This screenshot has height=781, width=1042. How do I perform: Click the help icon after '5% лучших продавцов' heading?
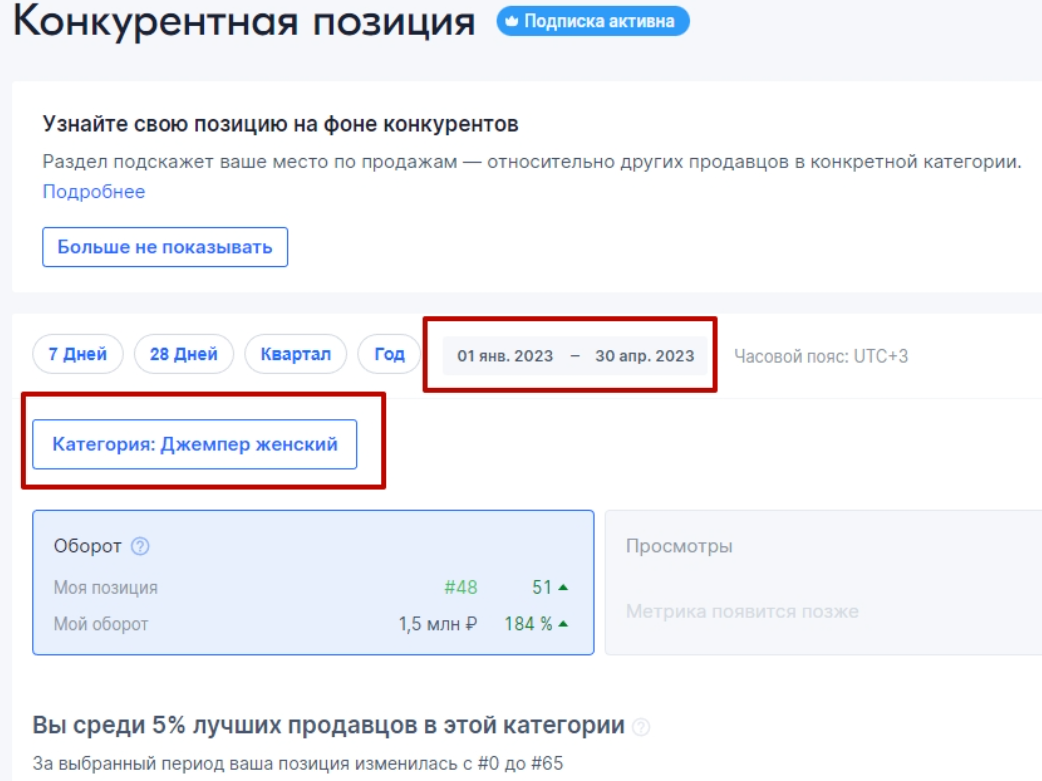[641, 727]
